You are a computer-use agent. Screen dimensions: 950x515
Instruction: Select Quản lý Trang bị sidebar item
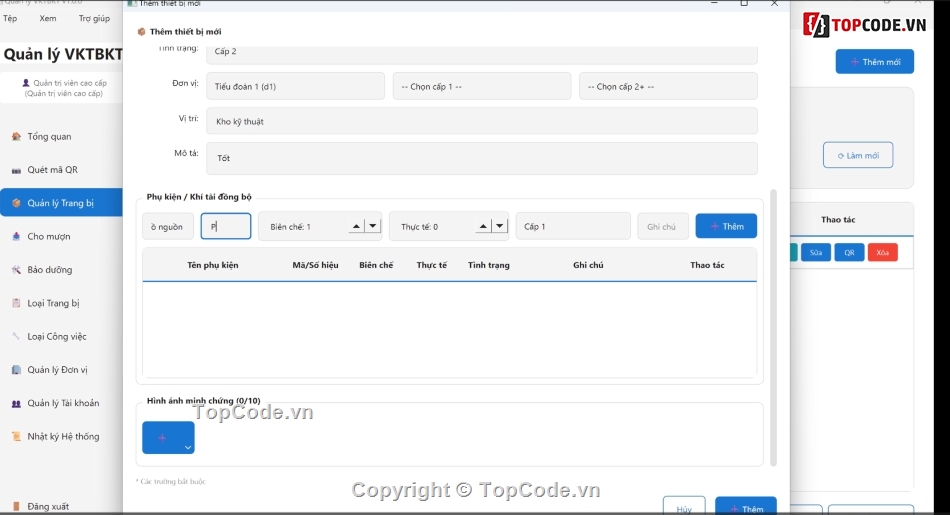coord(61,203)
